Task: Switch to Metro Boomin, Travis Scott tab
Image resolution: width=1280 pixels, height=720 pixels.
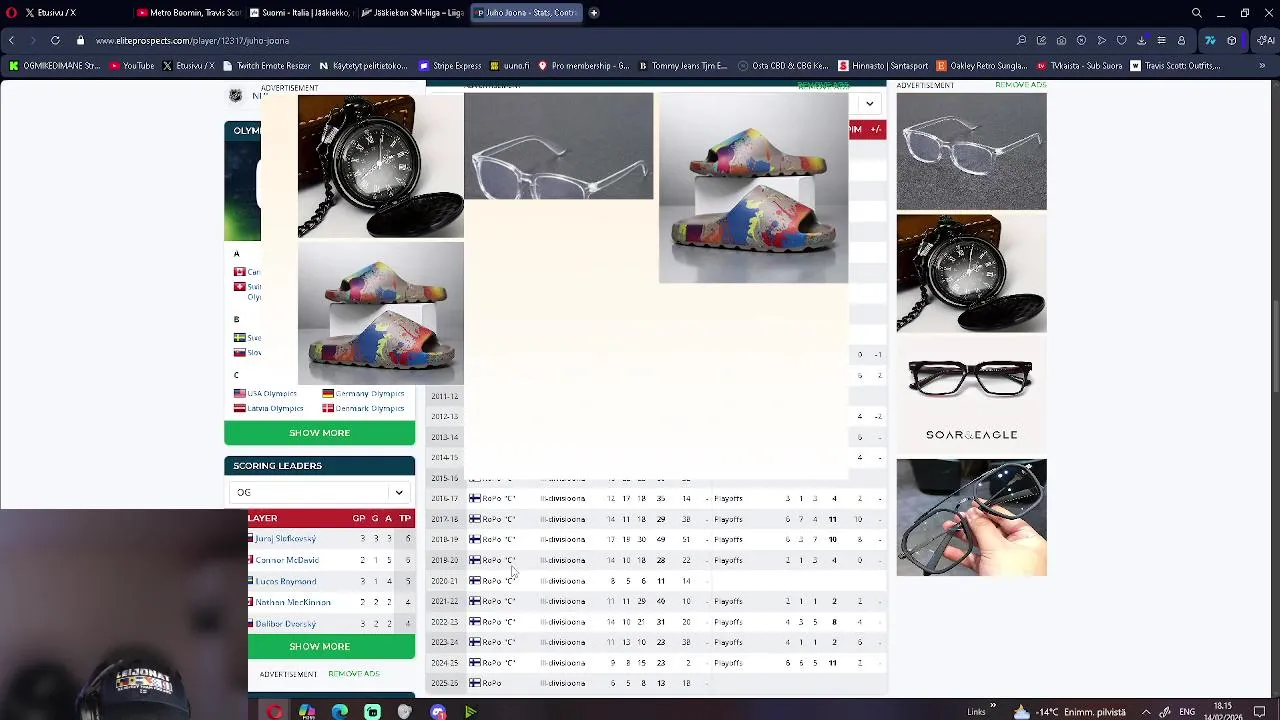Action: [x=188, y=13]
